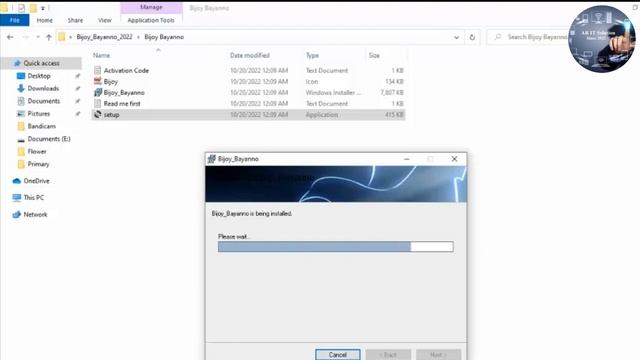Click Explorer title bar folder icon
Image resolution: width=640 pixels, height=360 pixels.
click(4, 7)
